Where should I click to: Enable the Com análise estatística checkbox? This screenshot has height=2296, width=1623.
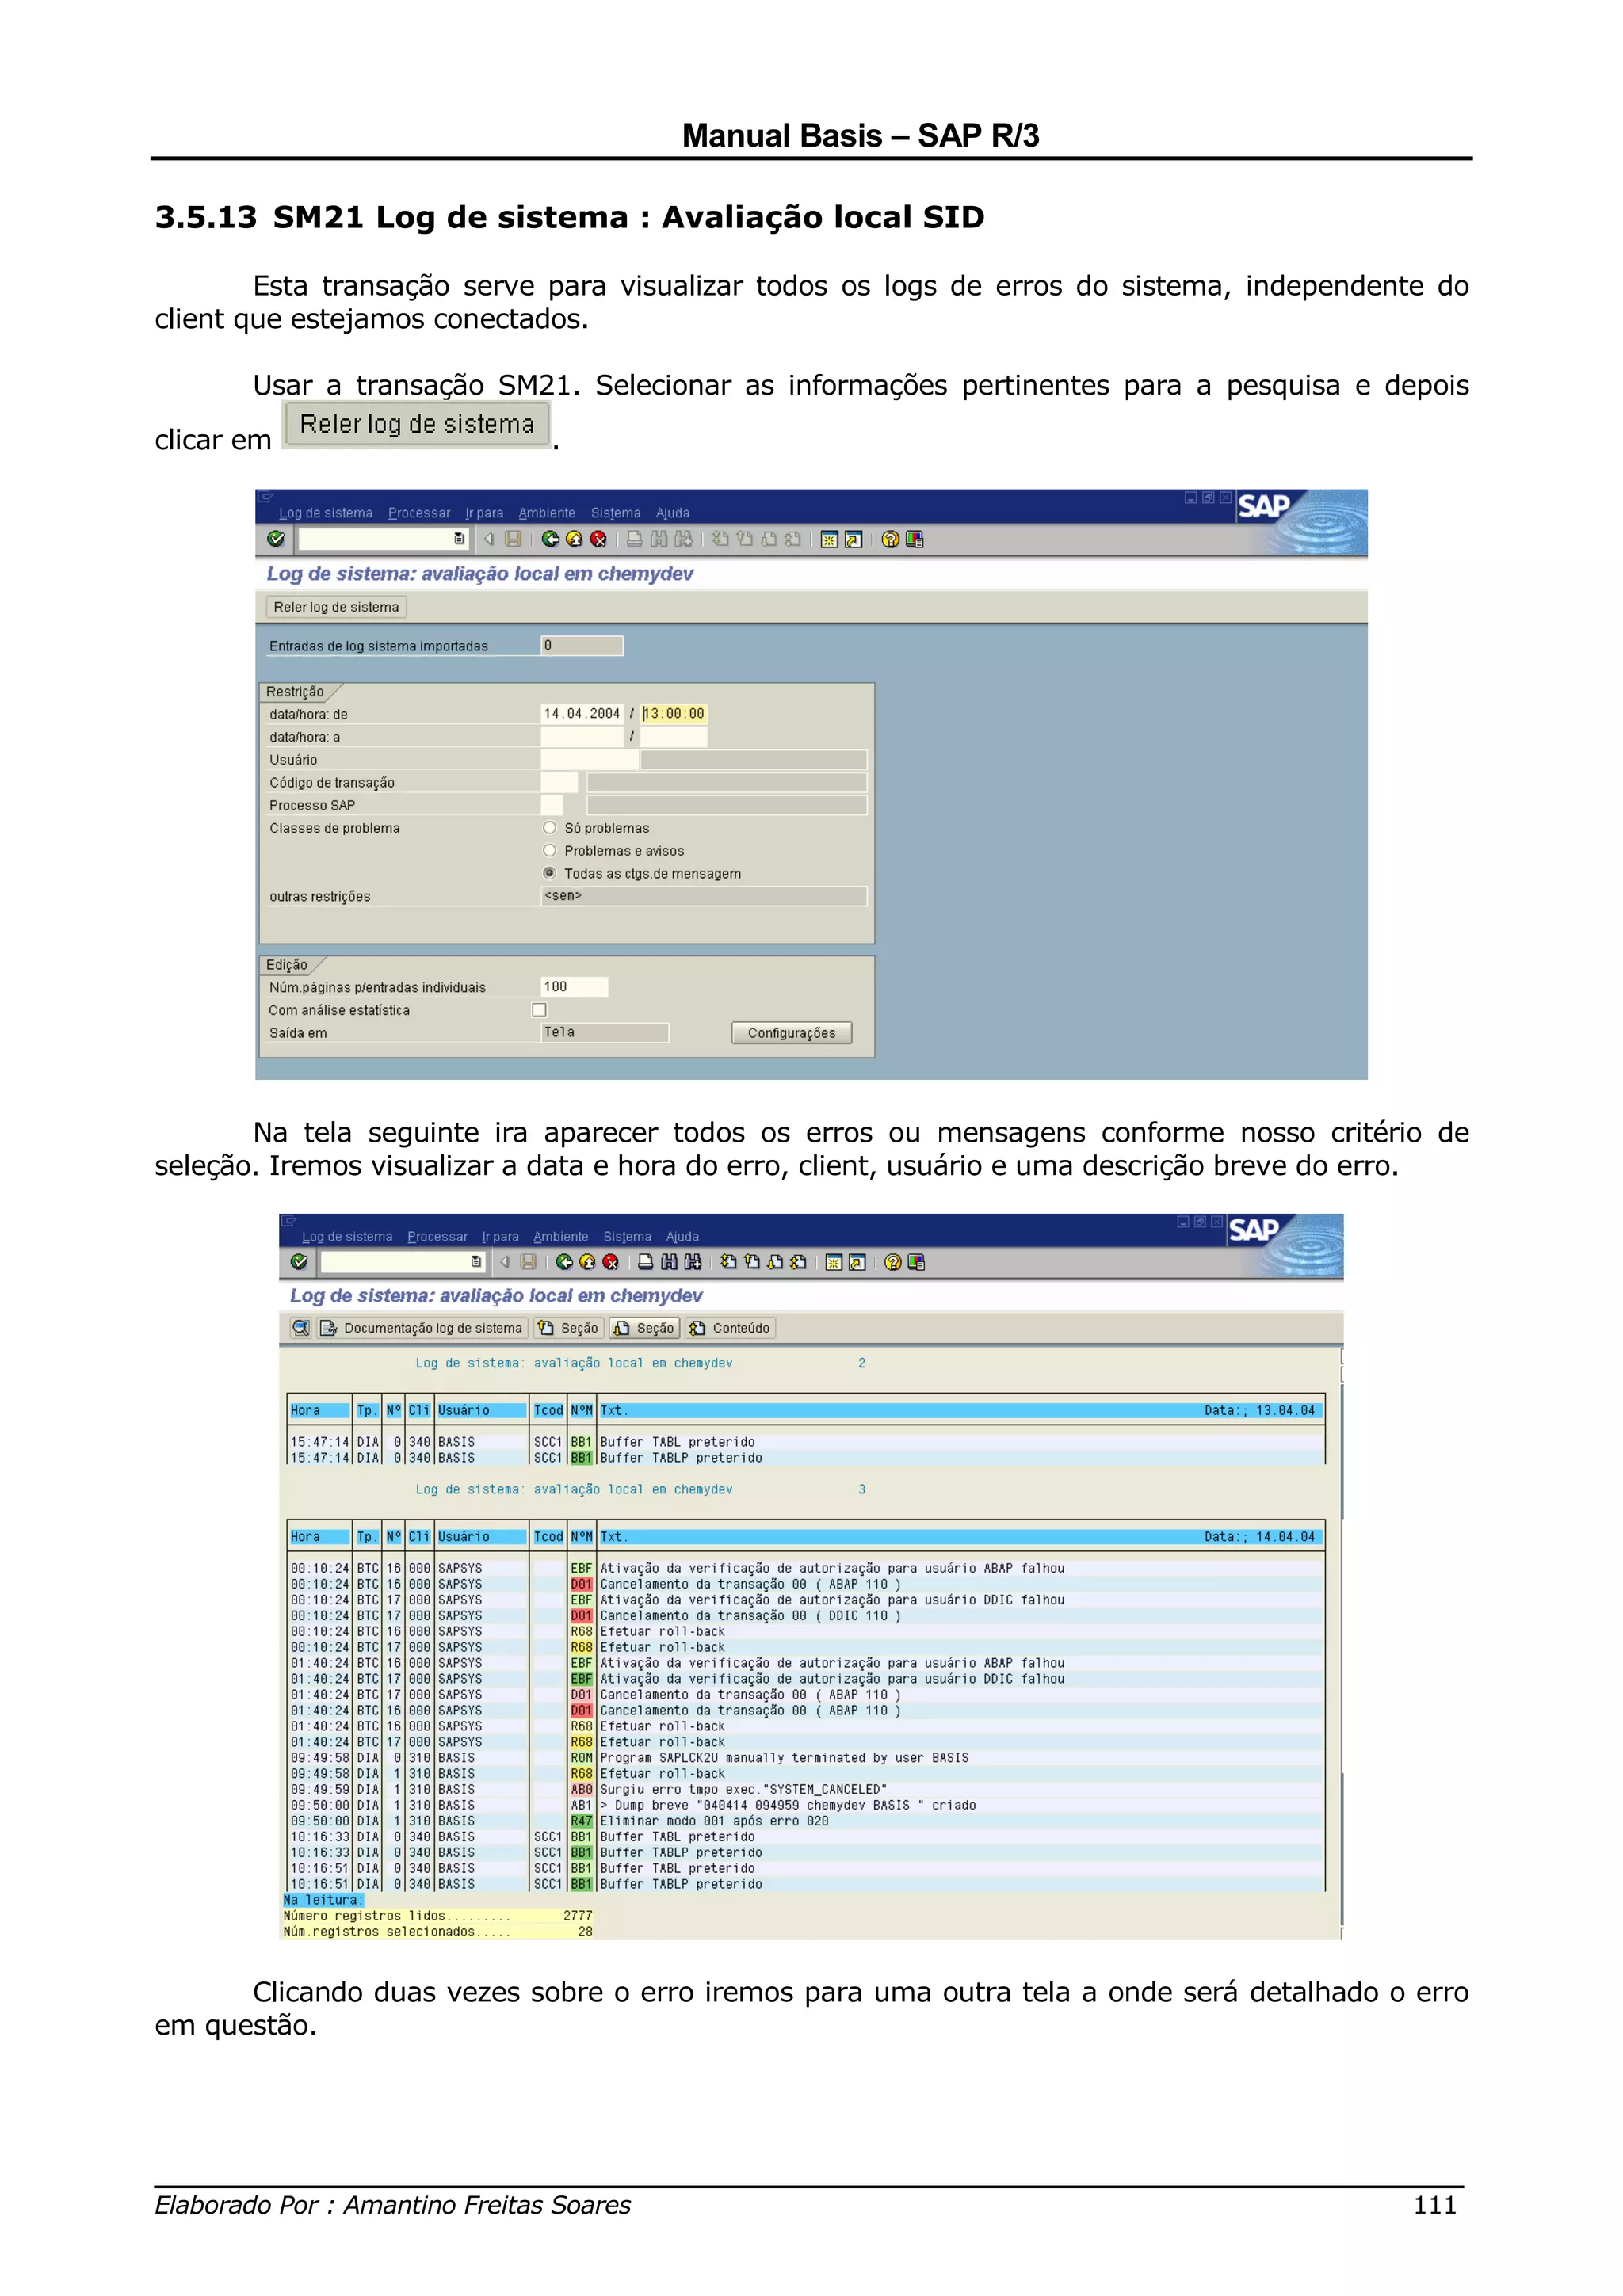coord(539,1010)
